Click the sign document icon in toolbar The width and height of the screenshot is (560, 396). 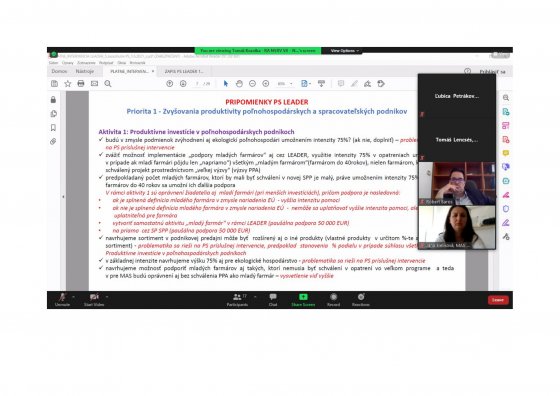[x=368, y=84]
